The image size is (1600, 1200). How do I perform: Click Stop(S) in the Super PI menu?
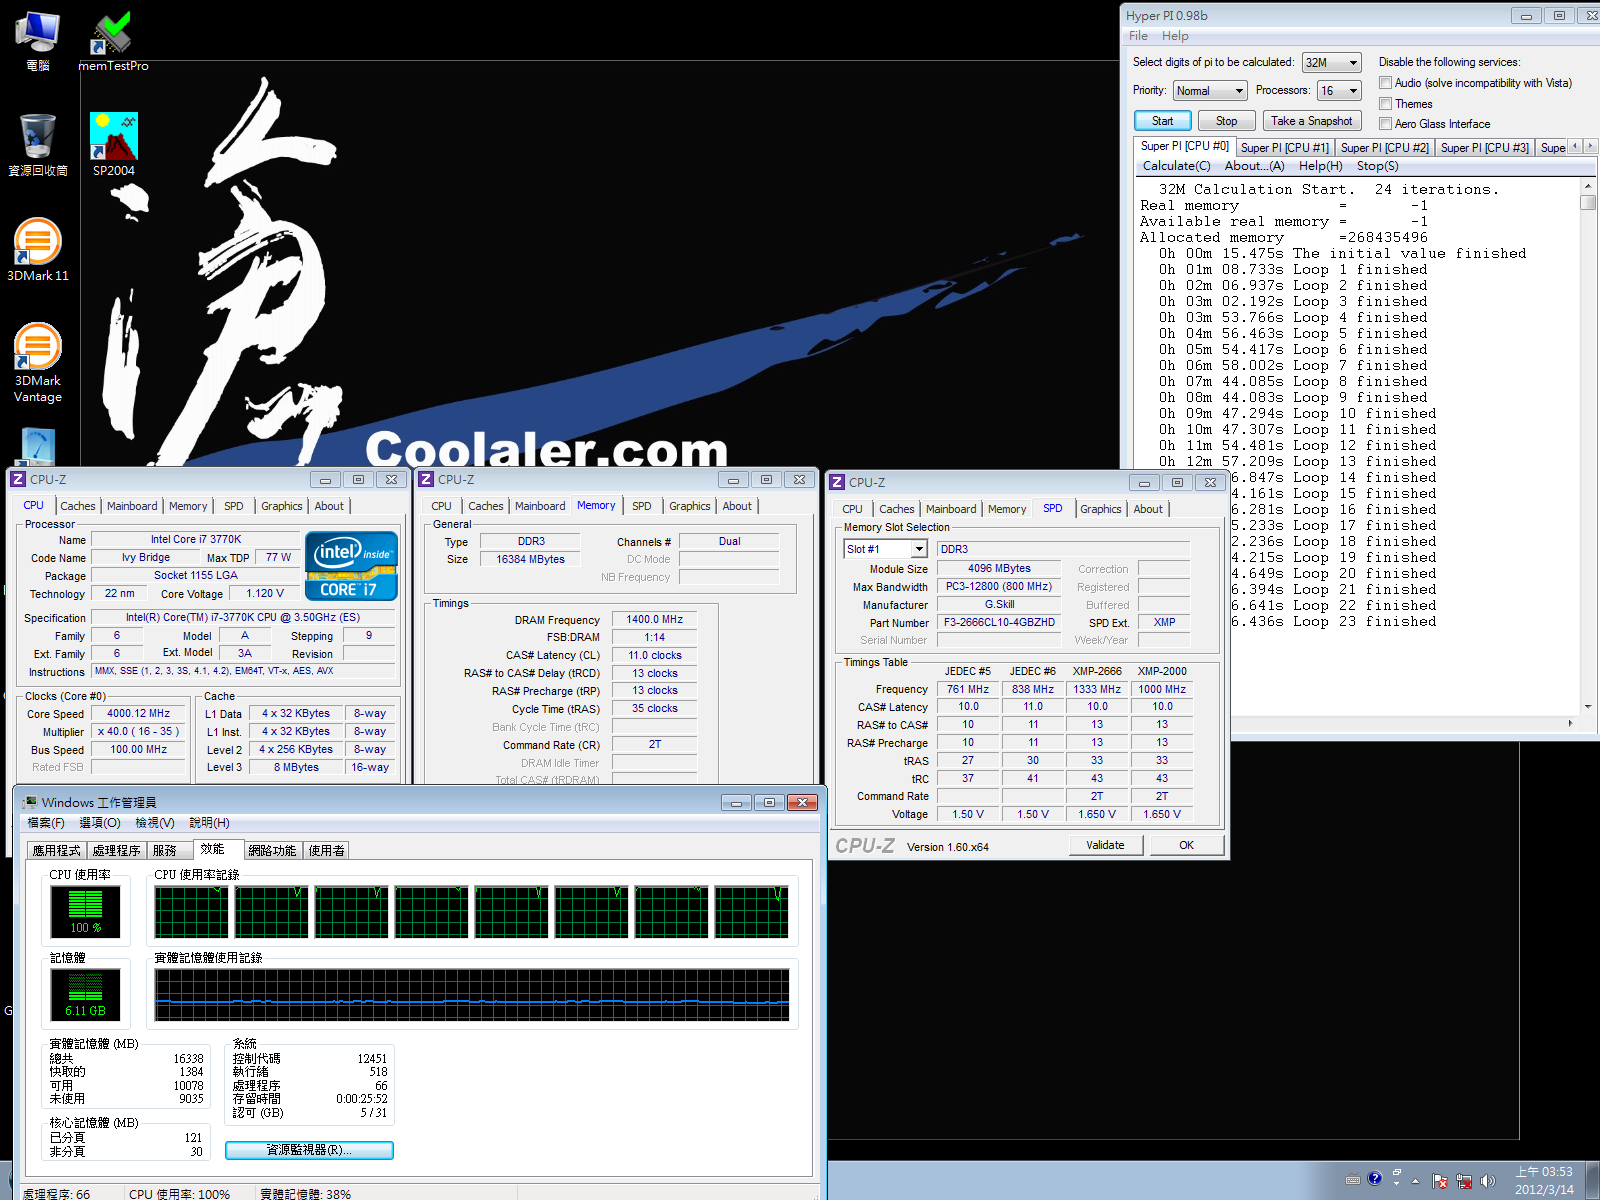pos(1378,166)
